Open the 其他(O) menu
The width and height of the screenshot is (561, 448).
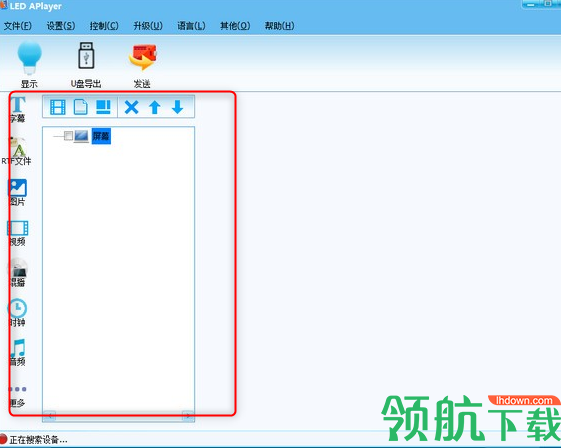(x=235, y=26)
